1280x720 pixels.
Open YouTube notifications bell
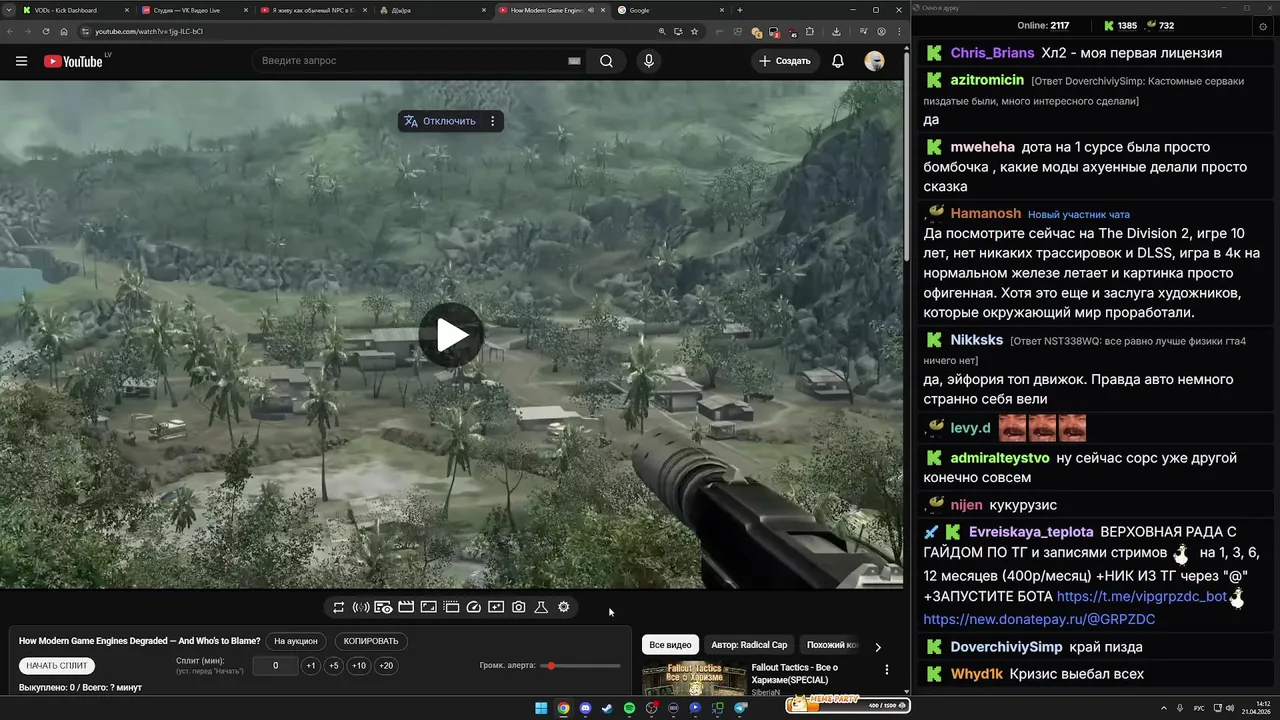(838, 61)
